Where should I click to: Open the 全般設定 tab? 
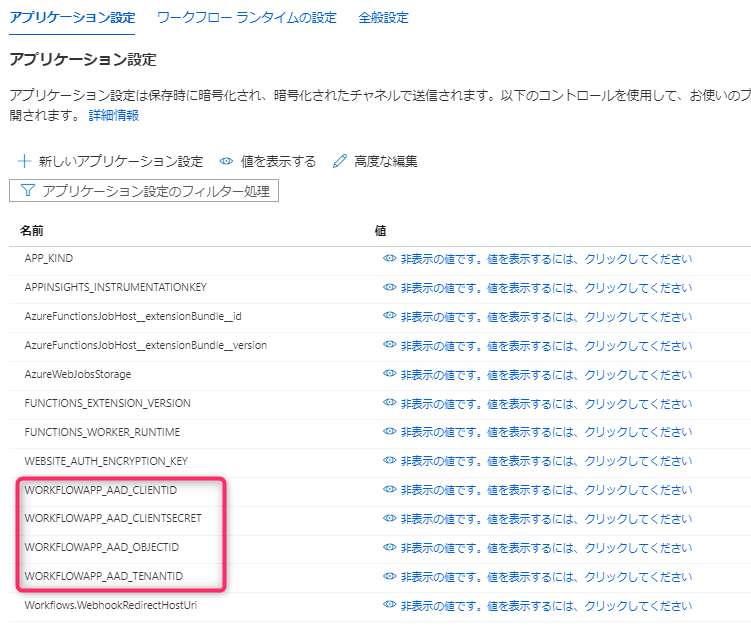point(383,18)
